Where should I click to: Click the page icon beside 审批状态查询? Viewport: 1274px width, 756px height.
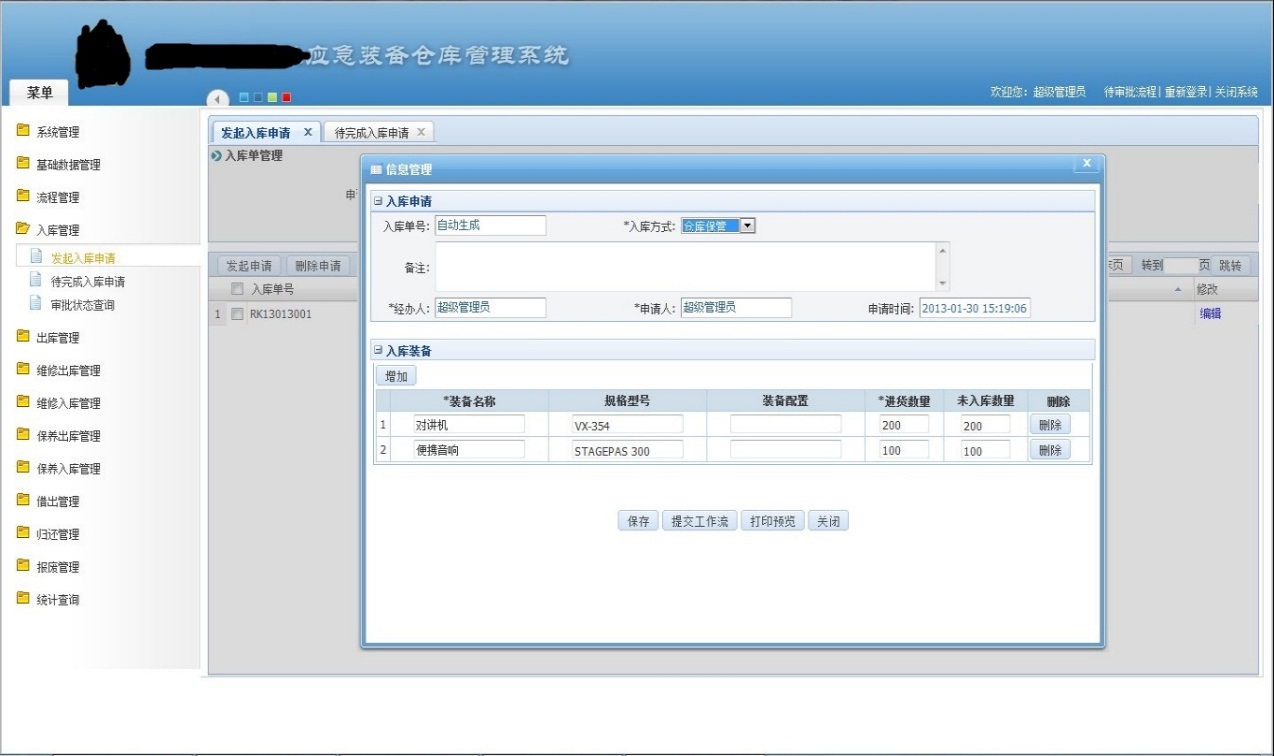pyautogui.click(x=36, y=304)
